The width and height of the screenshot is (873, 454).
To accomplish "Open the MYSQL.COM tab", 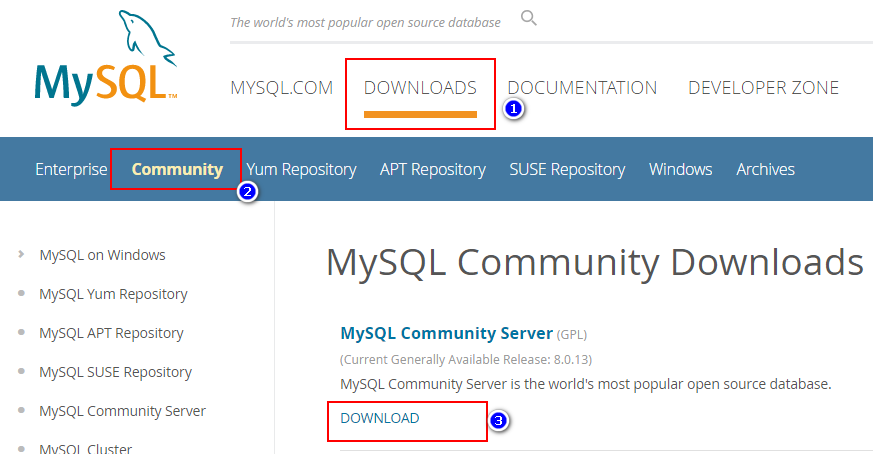I will [x=282, y=87].
